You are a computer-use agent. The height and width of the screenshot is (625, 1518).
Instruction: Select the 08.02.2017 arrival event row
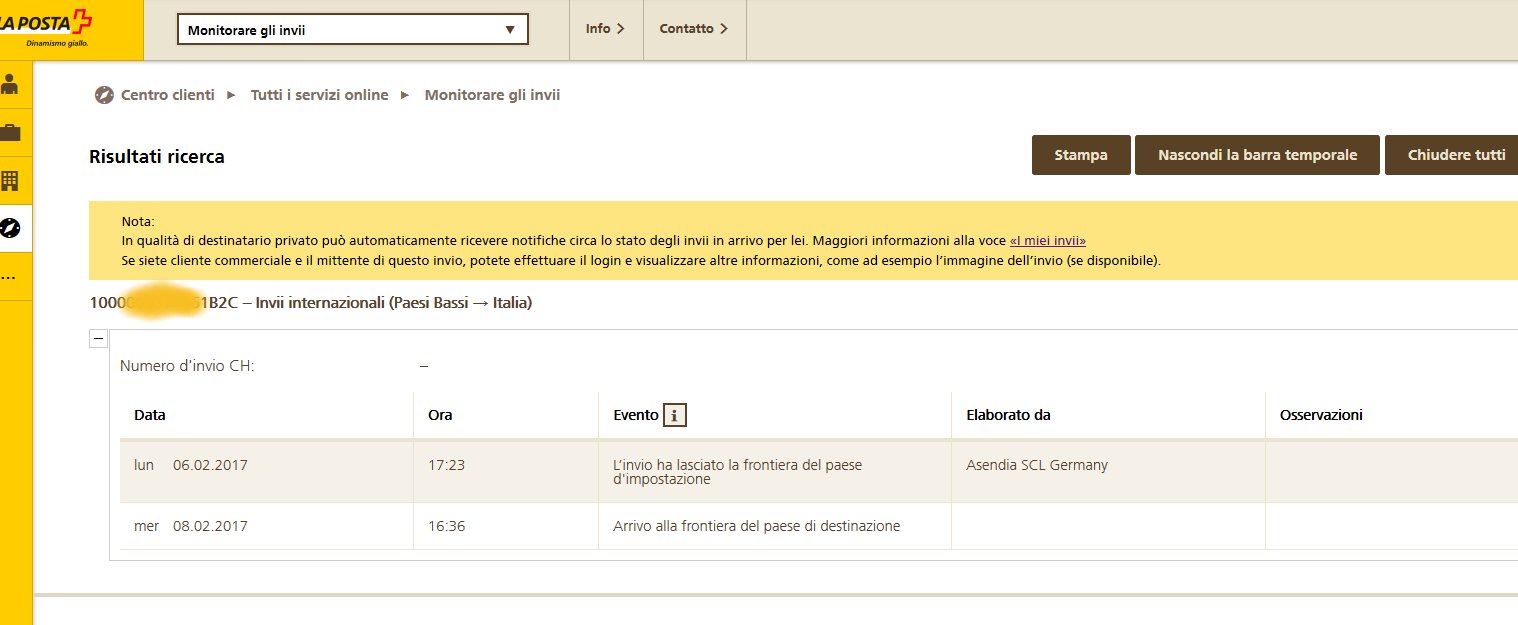click(x=755, y=526)
